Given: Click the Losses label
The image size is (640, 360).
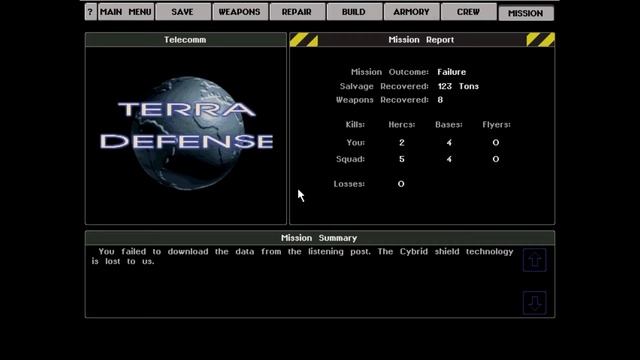Looking at the screenshot, I should 349,184.
